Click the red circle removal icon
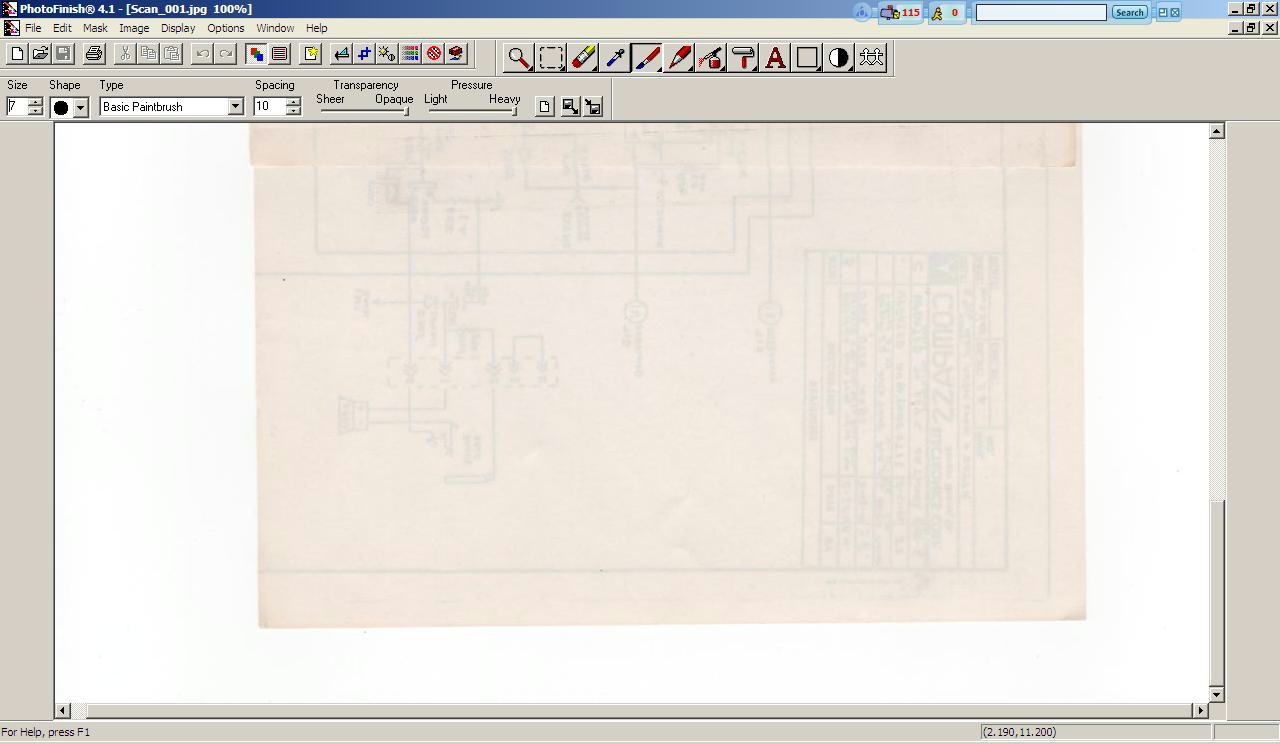This screenshot has width=1280, height=744. pyautogui.click(x=433, y=53)
